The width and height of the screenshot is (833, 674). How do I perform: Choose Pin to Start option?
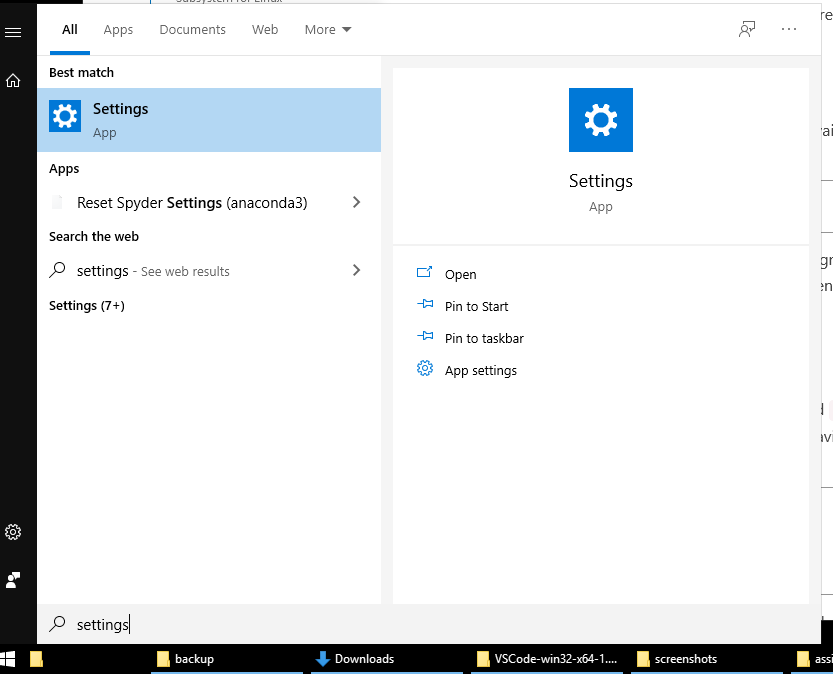pyautogui.click(x=476, y=306)
